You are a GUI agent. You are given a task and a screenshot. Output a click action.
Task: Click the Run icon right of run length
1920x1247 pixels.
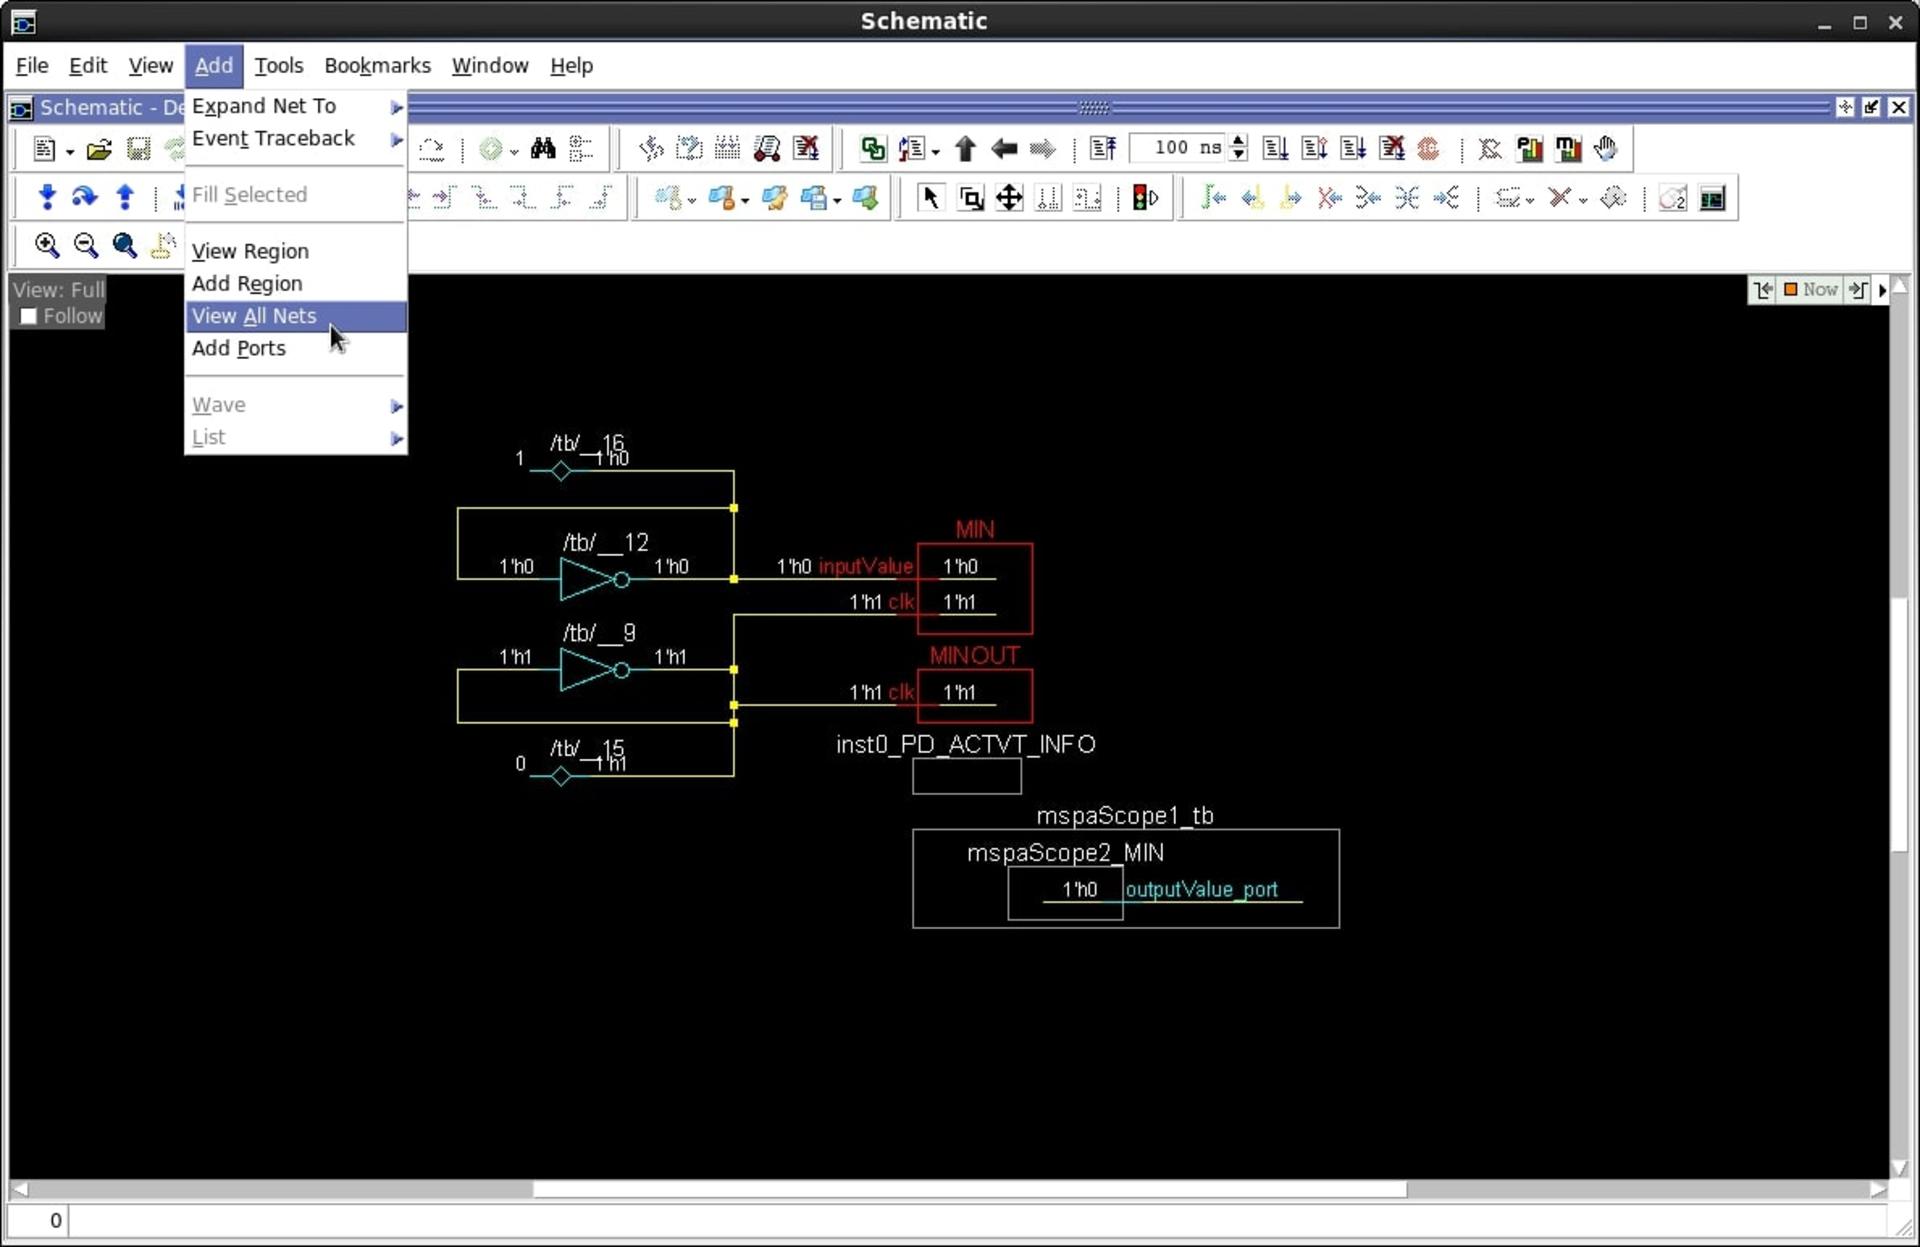pyautogui.click(x=1275, y=149)
